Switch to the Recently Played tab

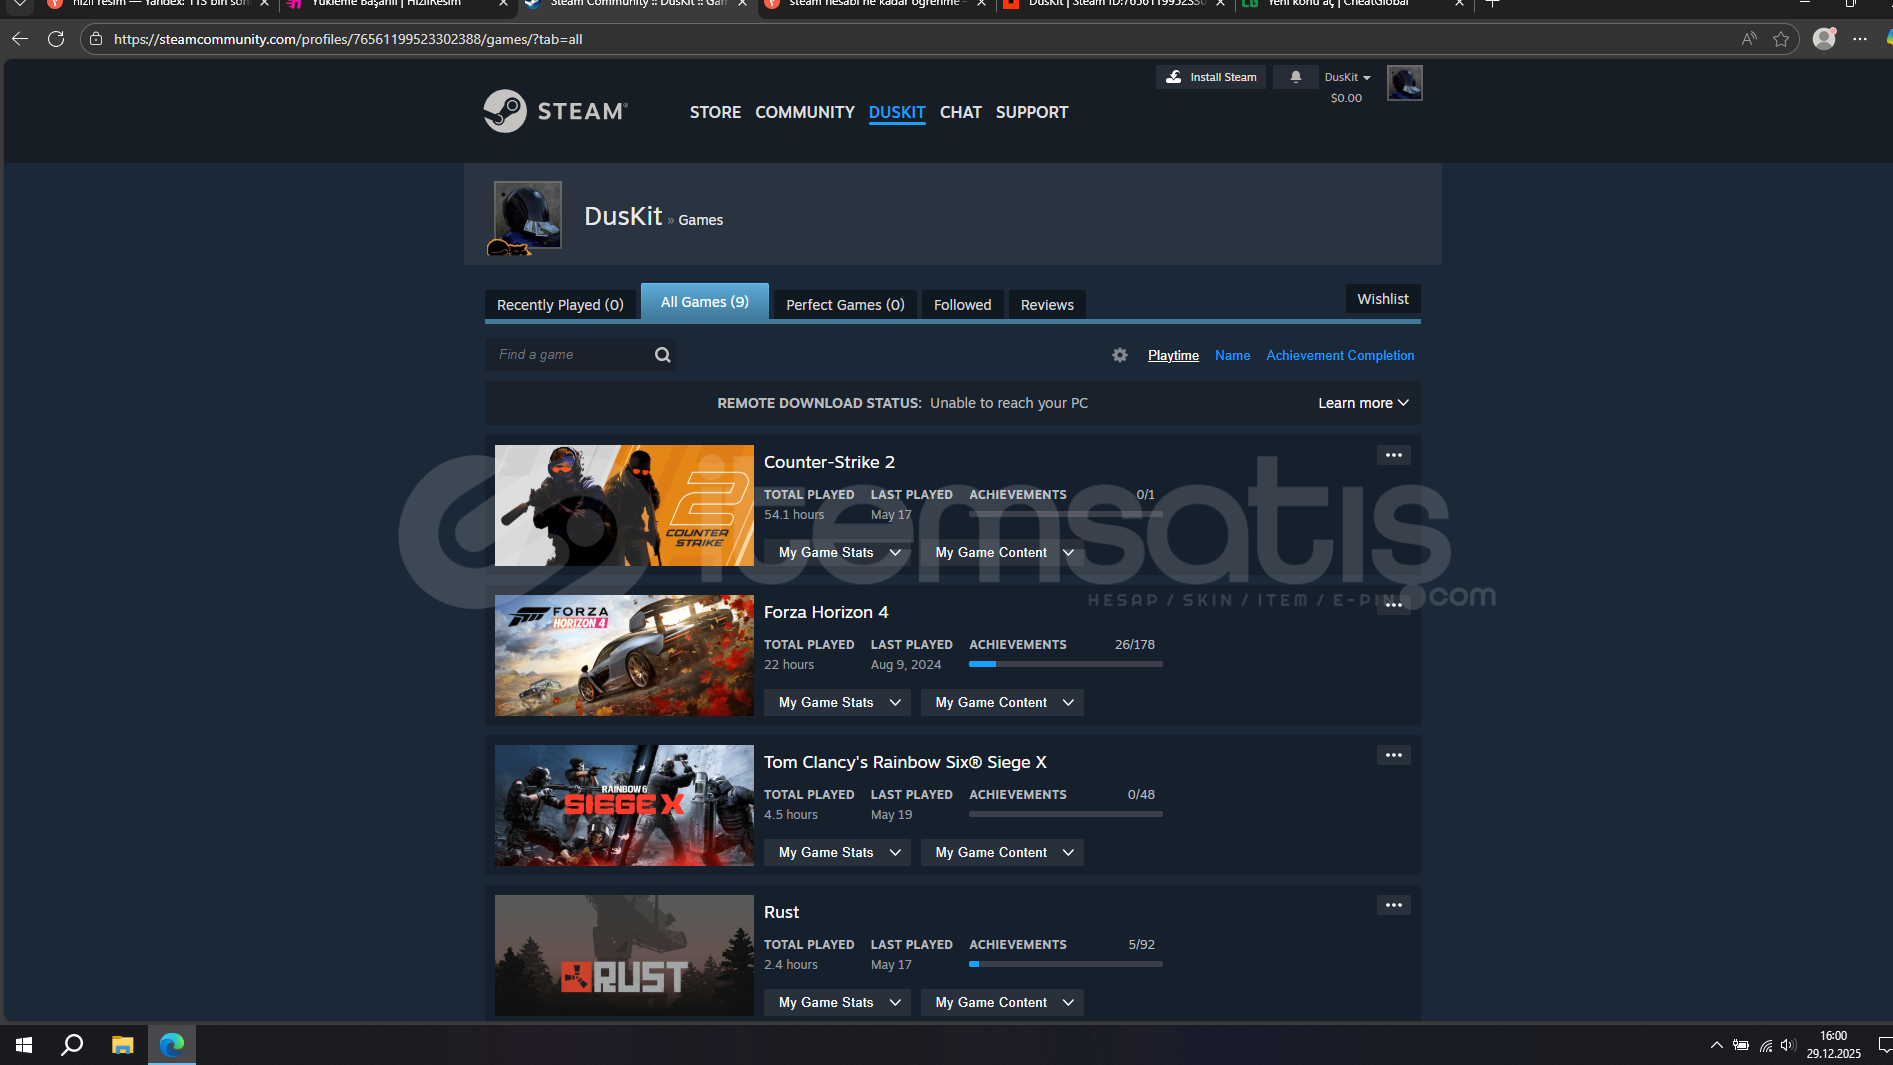(x=560, y=305)
